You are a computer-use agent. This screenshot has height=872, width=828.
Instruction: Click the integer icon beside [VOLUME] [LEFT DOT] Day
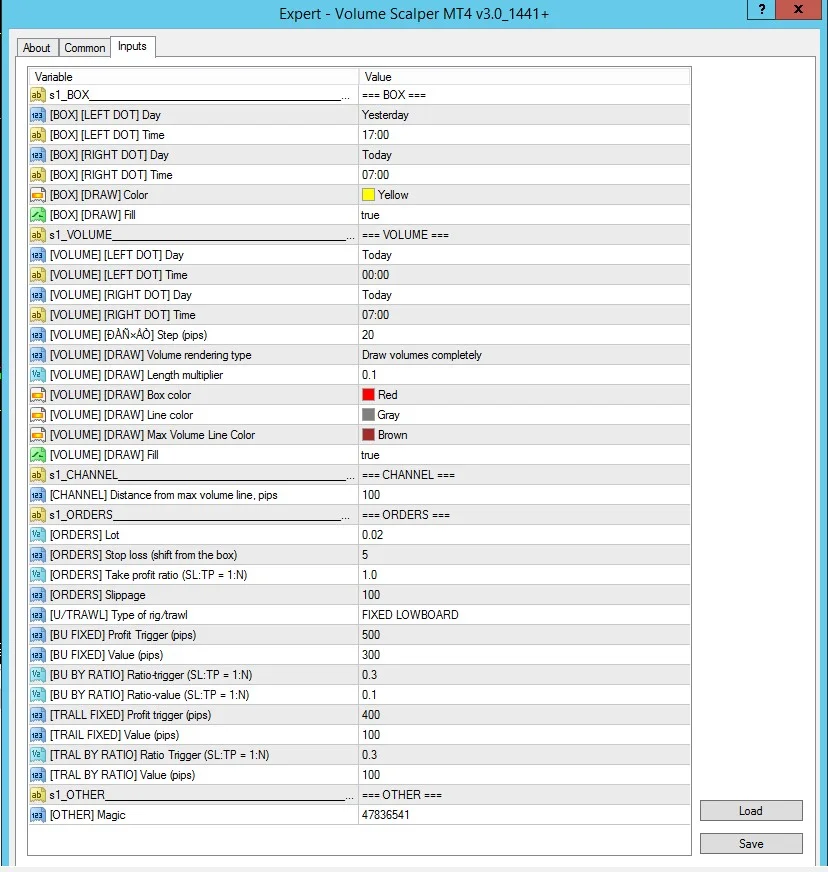(x=37, y=255)
